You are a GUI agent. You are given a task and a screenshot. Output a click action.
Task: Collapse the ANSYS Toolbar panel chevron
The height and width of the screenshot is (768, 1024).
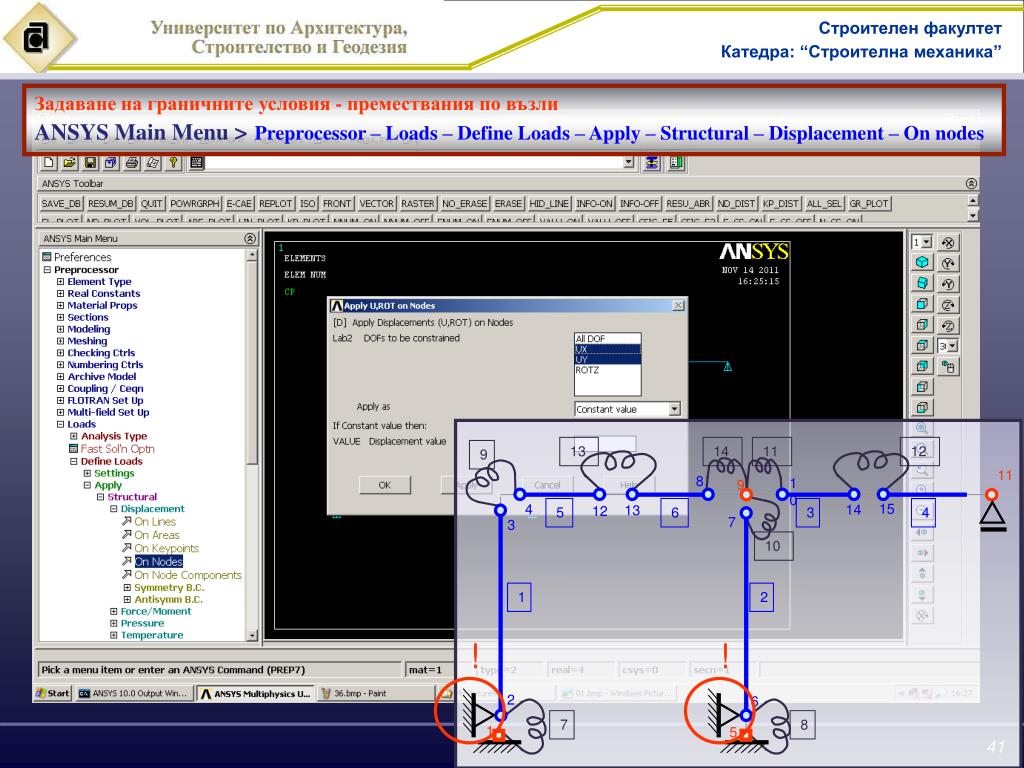pos(971,184)
